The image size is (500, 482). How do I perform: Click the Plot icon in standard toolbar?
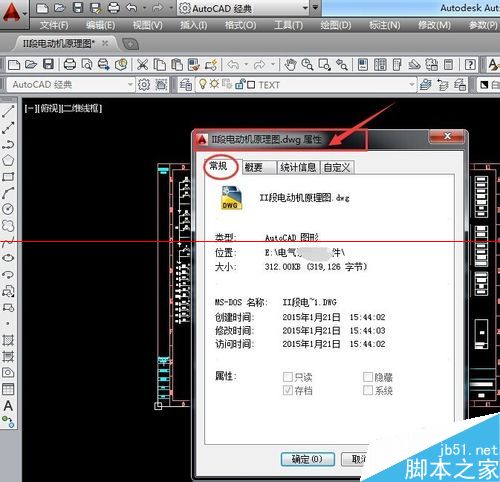pos(70,64)
